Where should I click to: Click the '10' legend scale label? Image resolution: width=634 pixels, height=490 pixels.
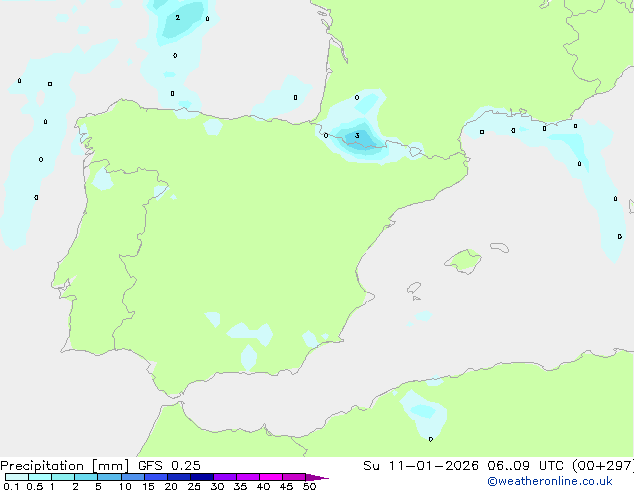[125, 486]
